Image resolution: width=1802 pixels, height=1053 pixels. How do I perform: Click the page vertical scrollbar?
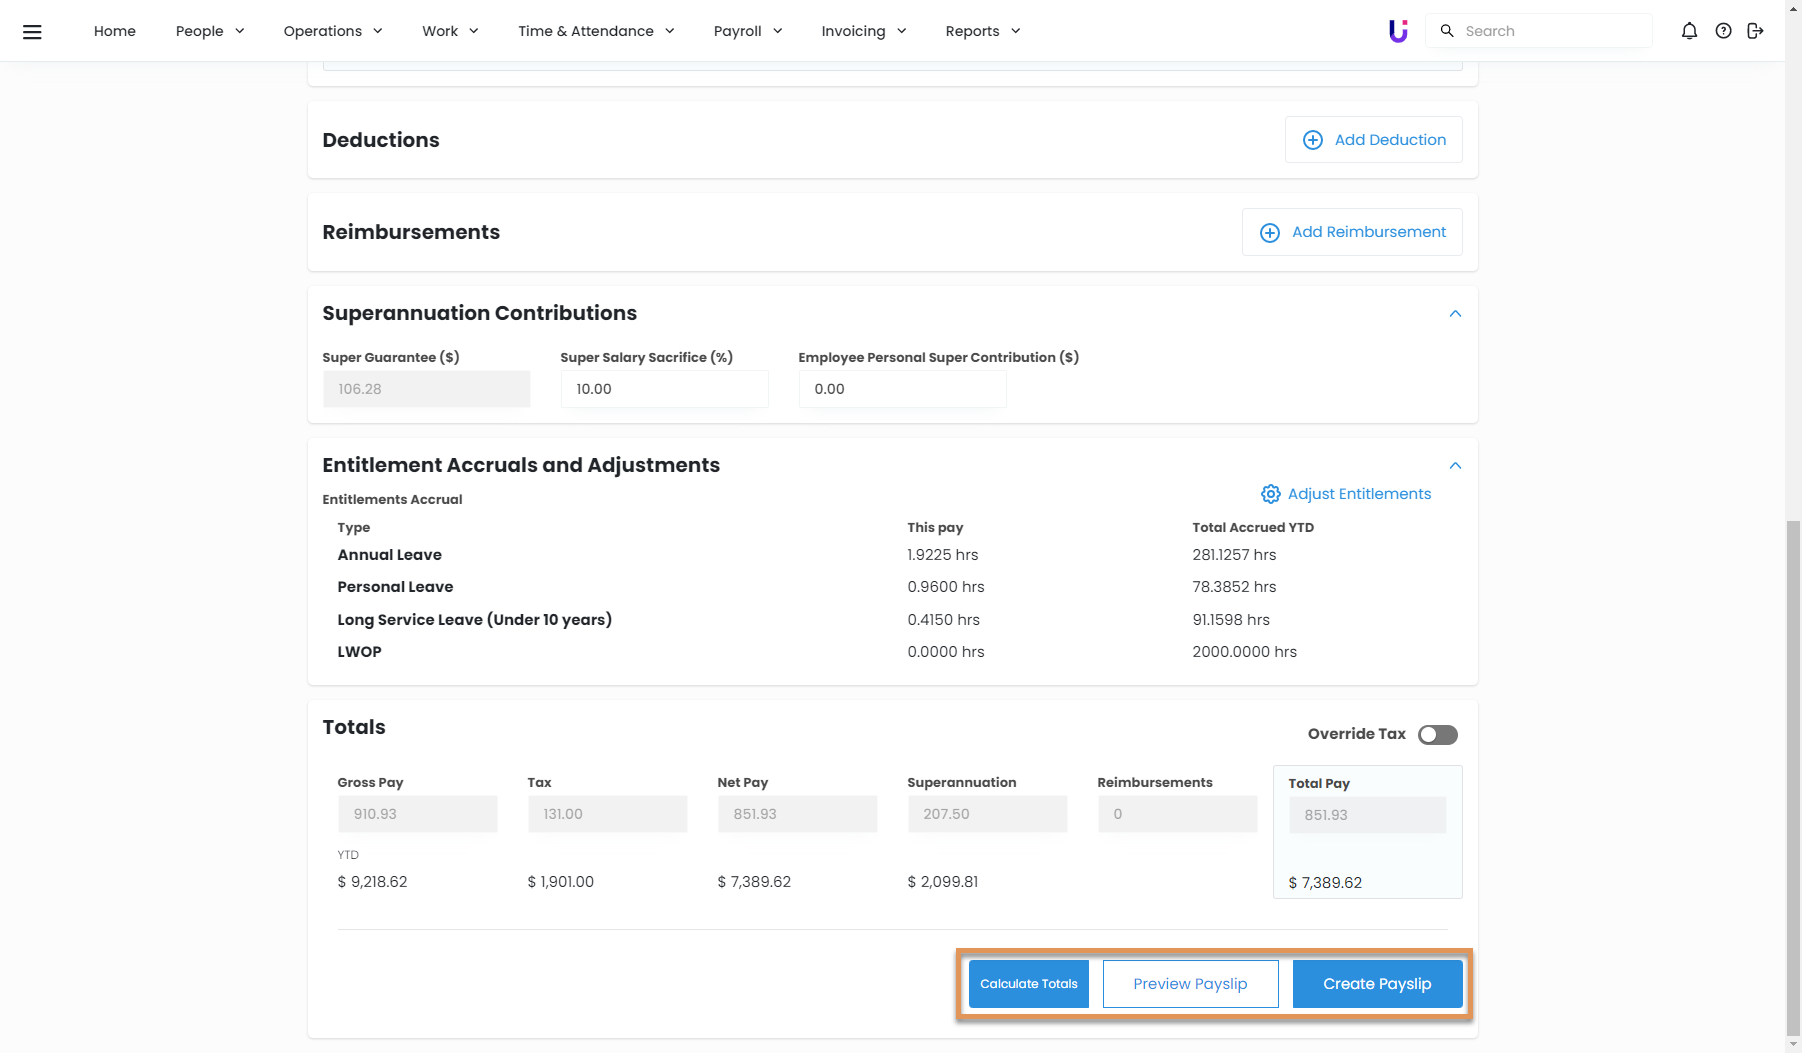pos(1793,780)
